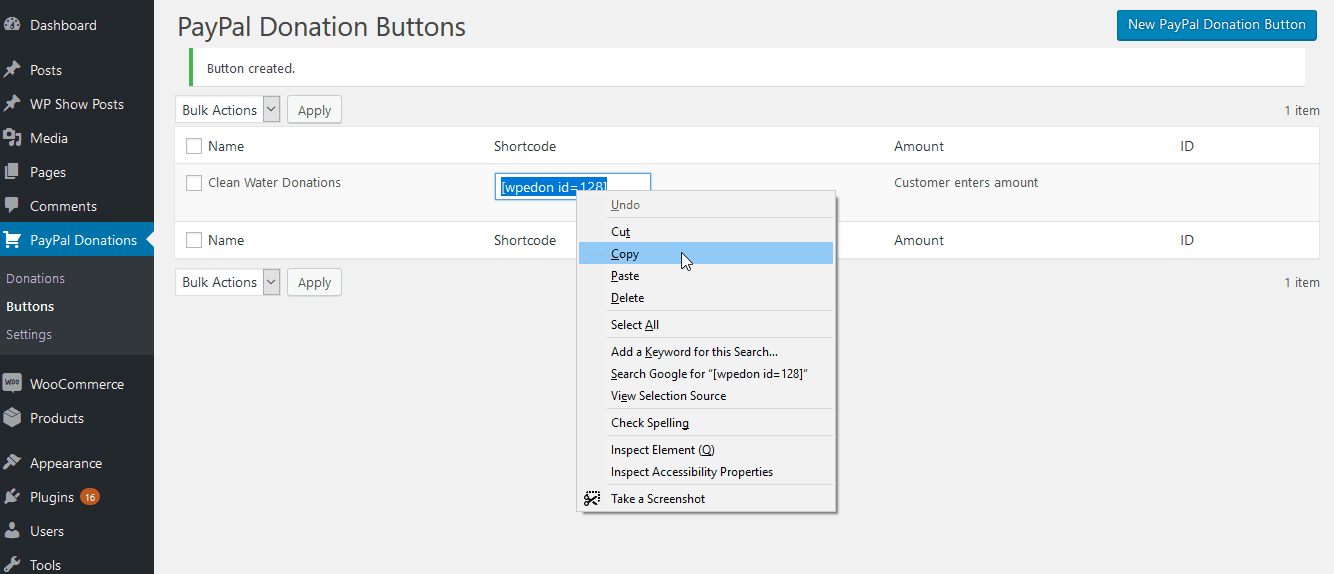Click the Plugins plug icon
The image size is (1334, 574).
[x=12, y=497]
